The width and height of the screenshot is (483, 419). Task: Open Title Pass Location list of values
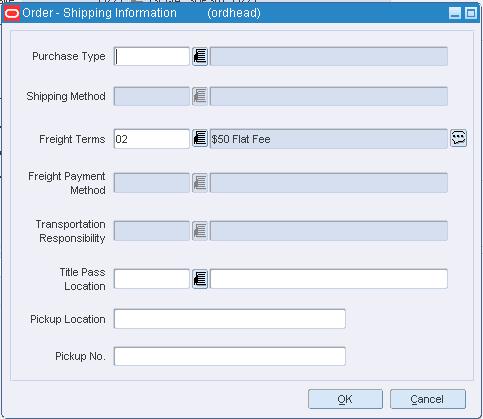[x=200, y=279]
